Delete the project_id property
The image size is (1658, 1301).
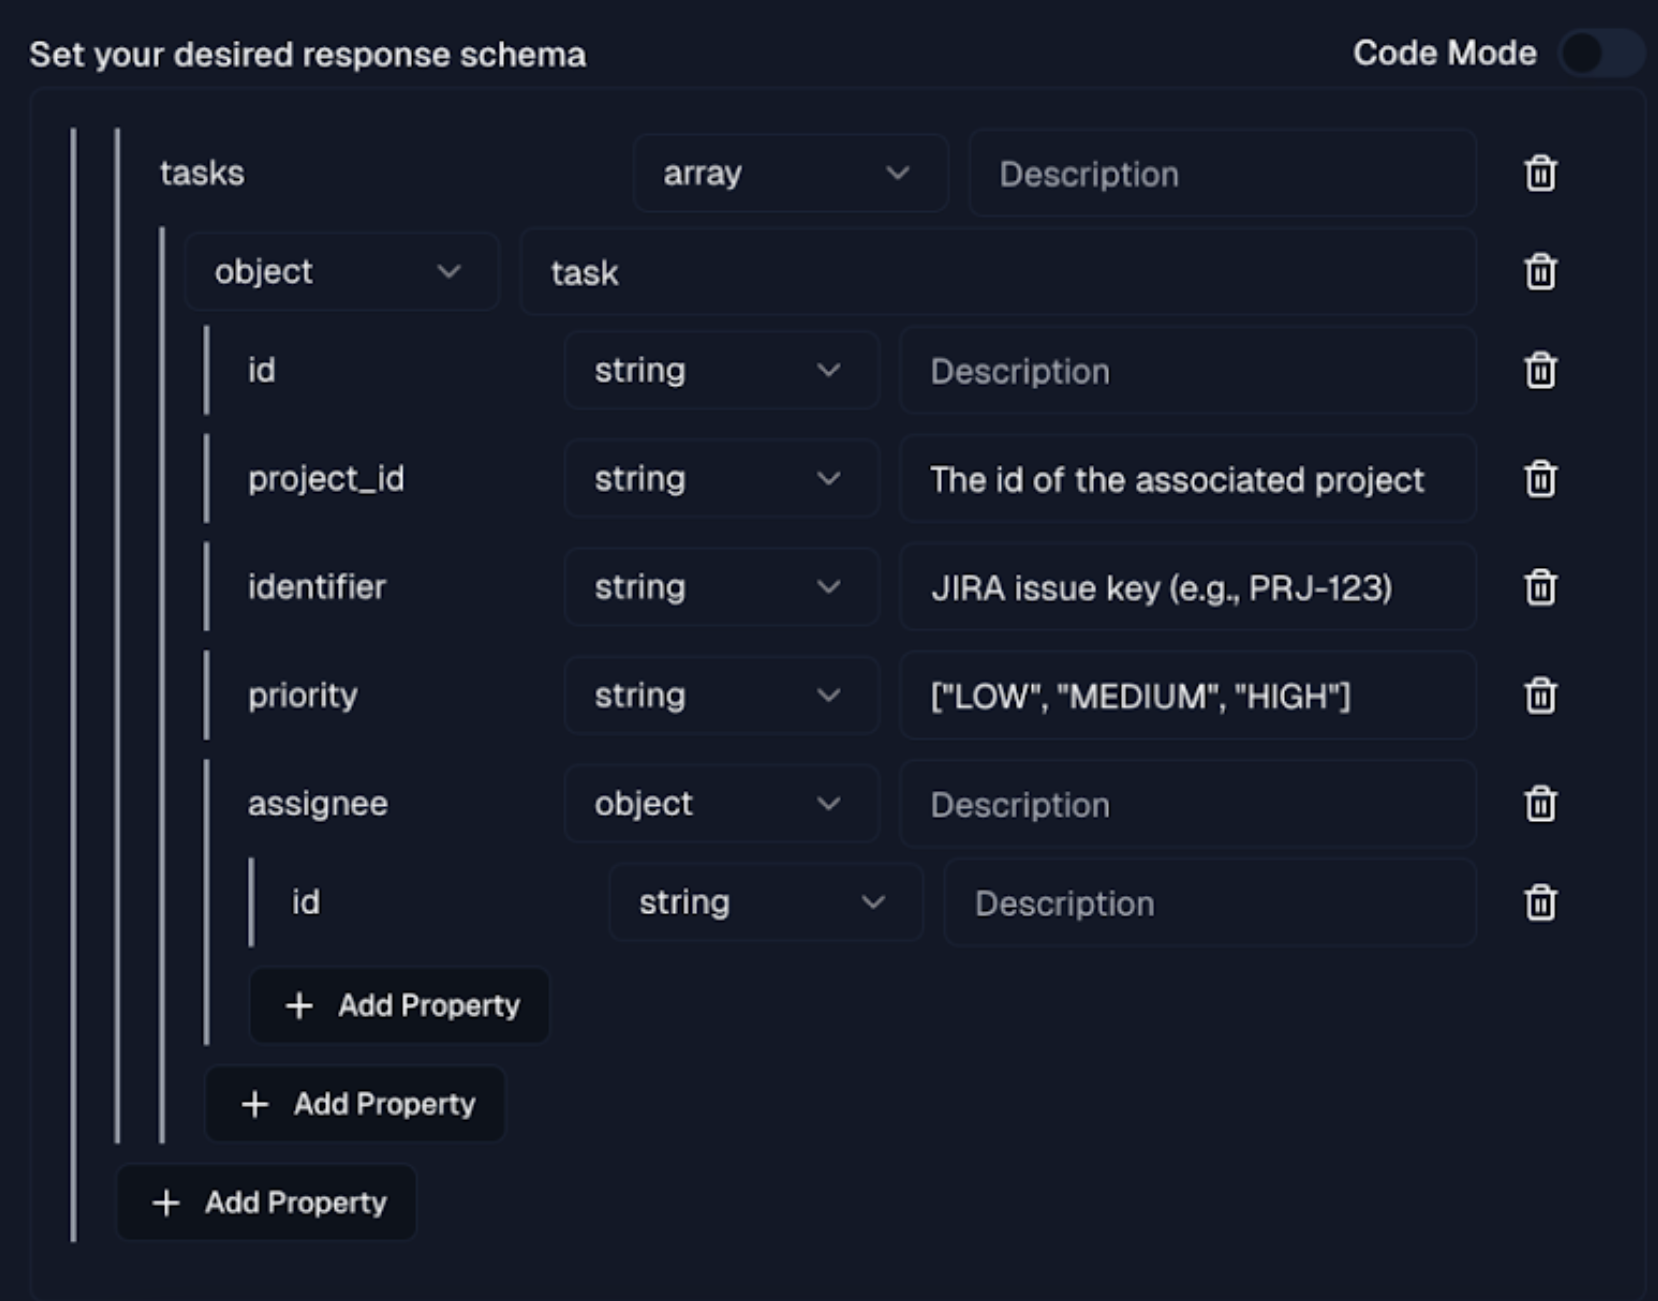coord(1540,479)
